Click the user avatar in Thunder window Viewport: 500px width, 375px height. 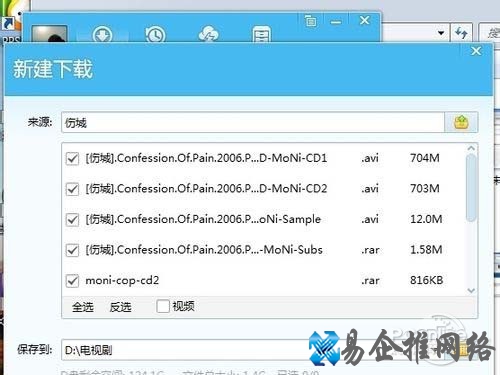pyautogui.click(x=49, y=33)
